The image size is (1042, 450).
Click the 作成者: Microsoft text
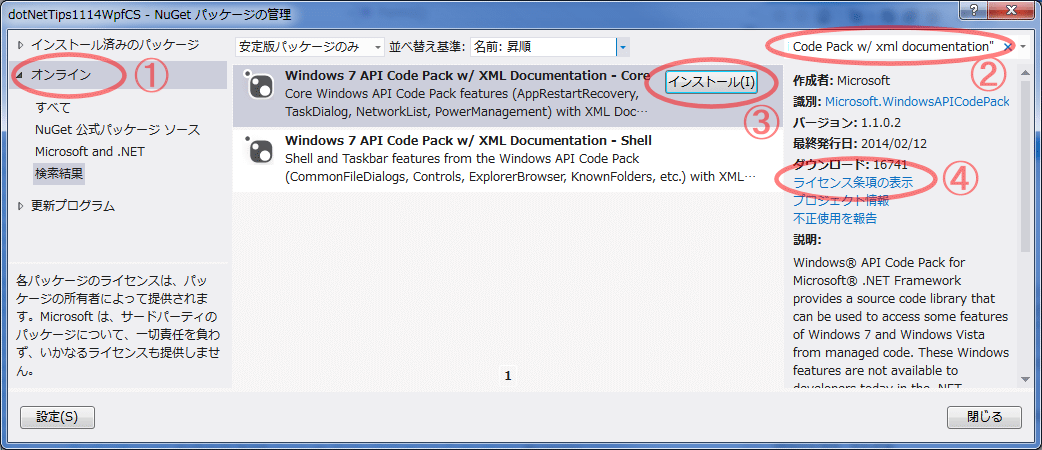coord(841,80)
